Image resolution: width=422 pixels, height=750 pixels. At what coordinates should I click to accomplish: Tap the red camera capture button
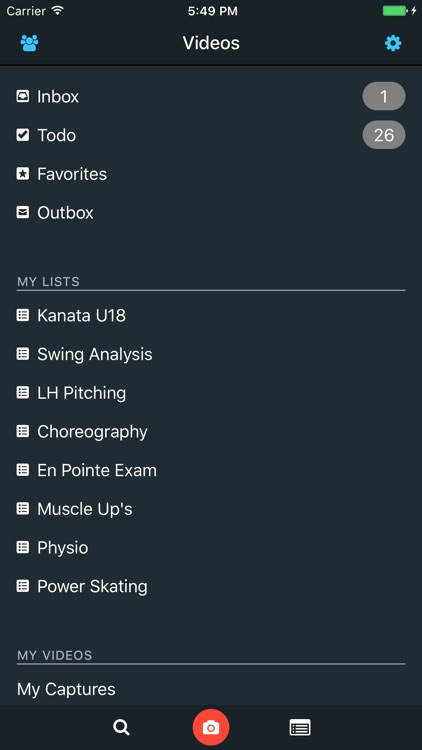(x=211, y=728)
